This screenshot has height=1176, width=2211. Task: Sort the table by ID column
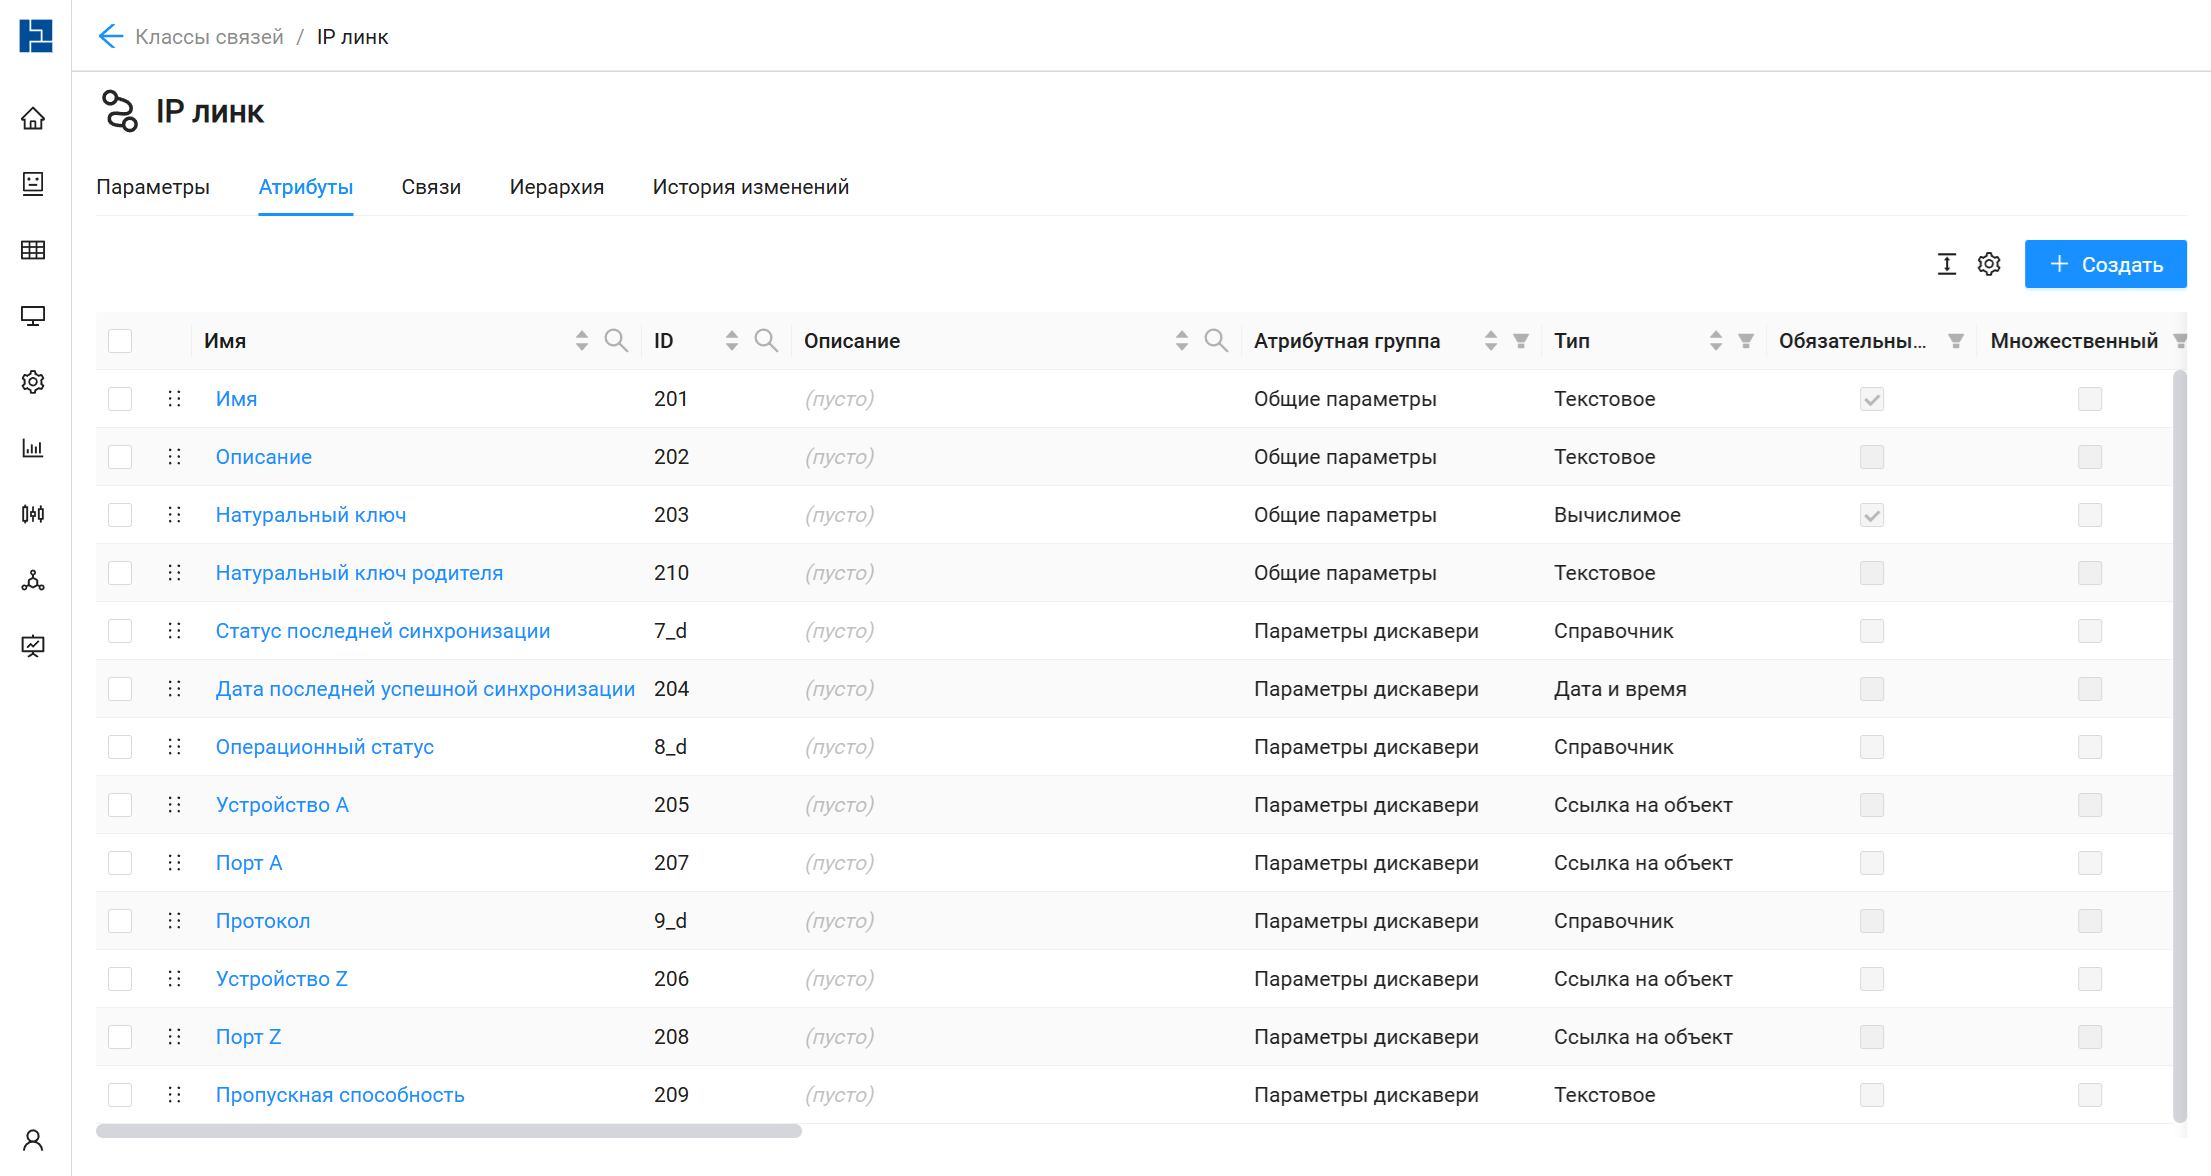point(732,341)
